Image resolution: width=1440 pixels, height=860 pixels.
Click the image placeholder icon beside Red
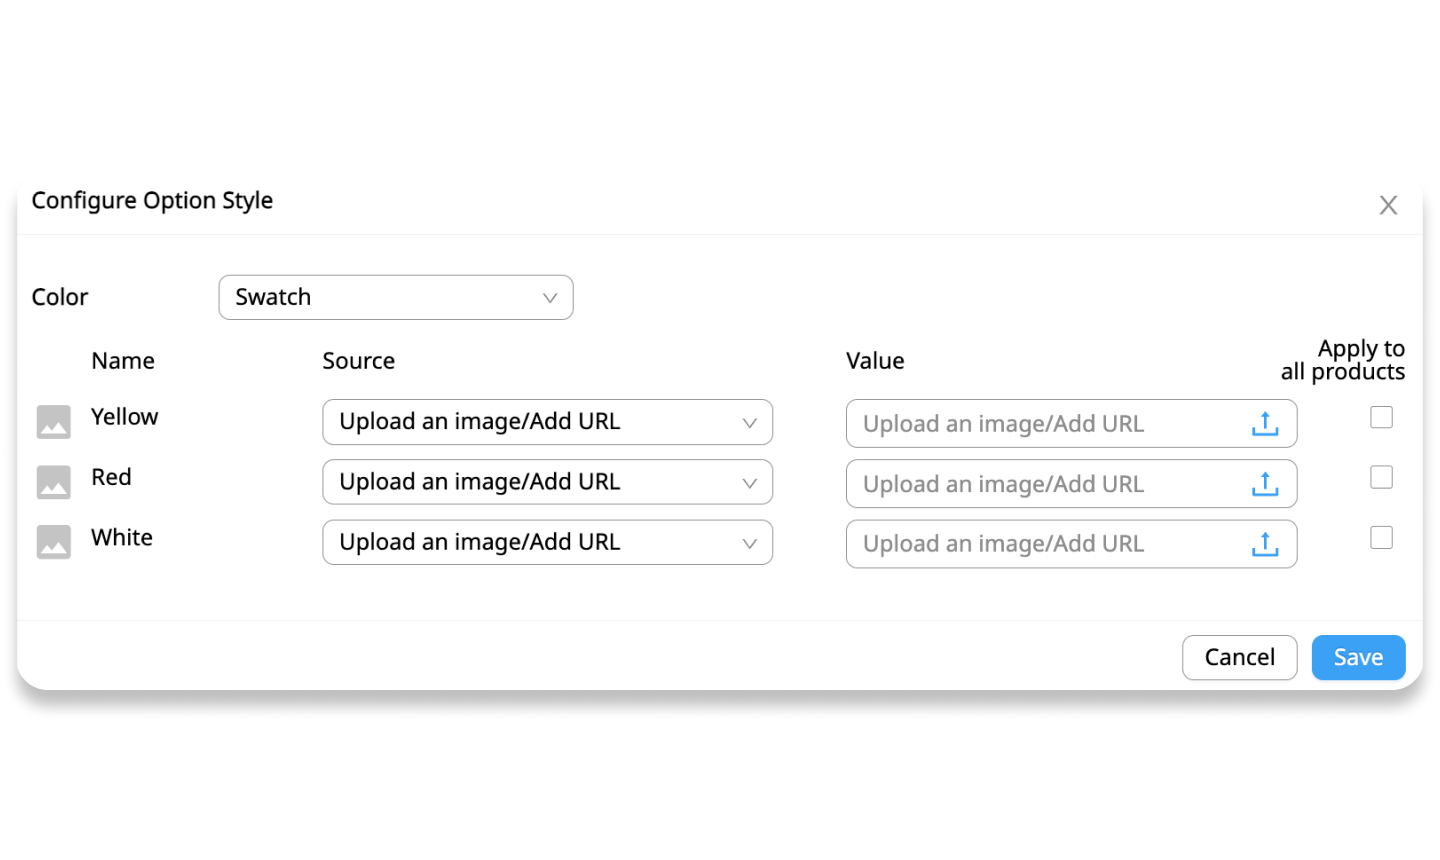coord(54,482)
